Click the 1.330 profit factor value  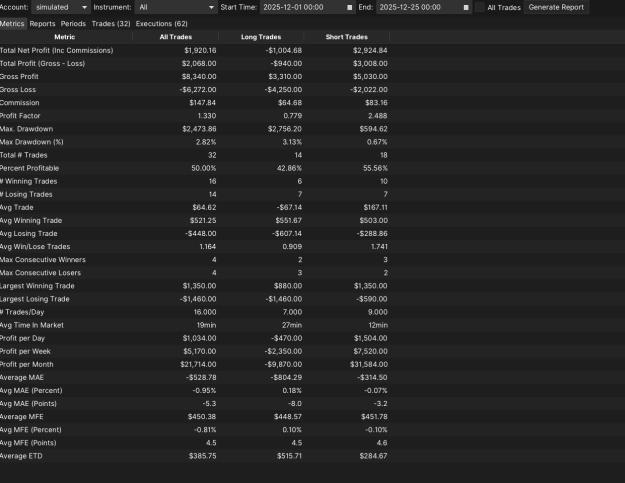point(207,116)
